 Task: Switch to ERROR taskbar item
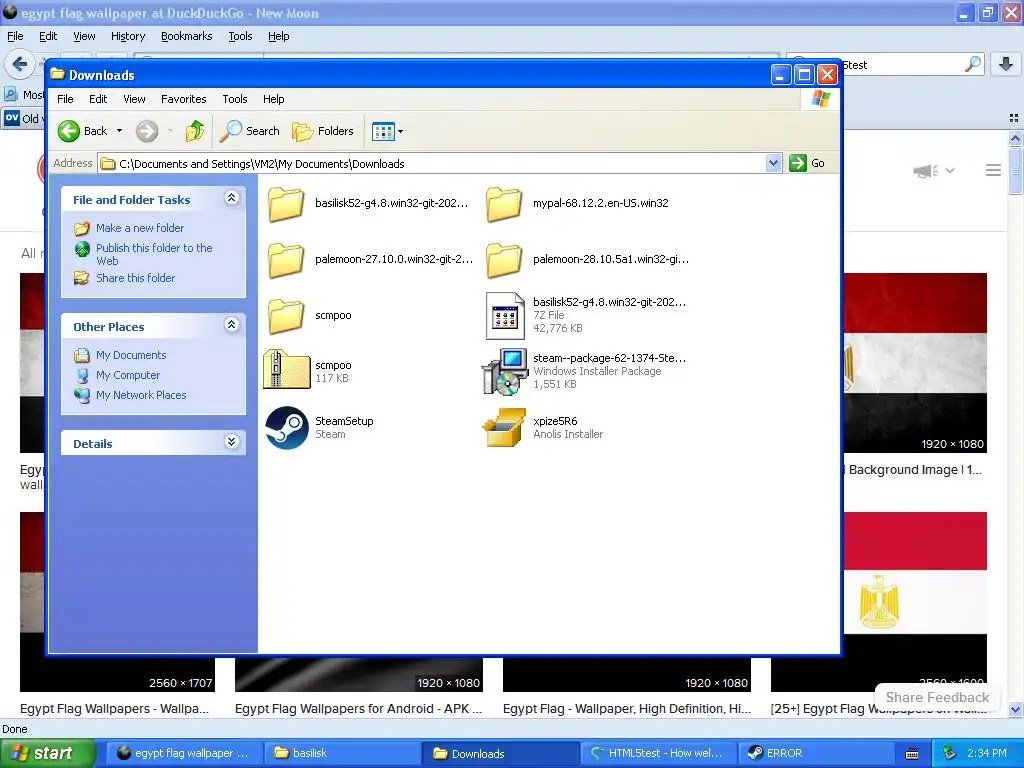click(x=814, y=754)
